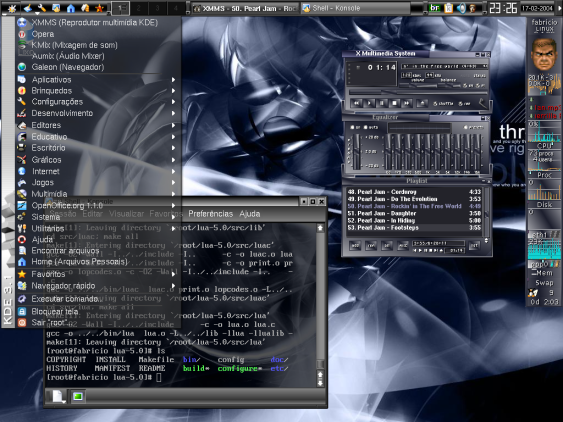This screenshot has height=422, width=563.
Task: Open the Sistema menu entry
Action: 98,217
